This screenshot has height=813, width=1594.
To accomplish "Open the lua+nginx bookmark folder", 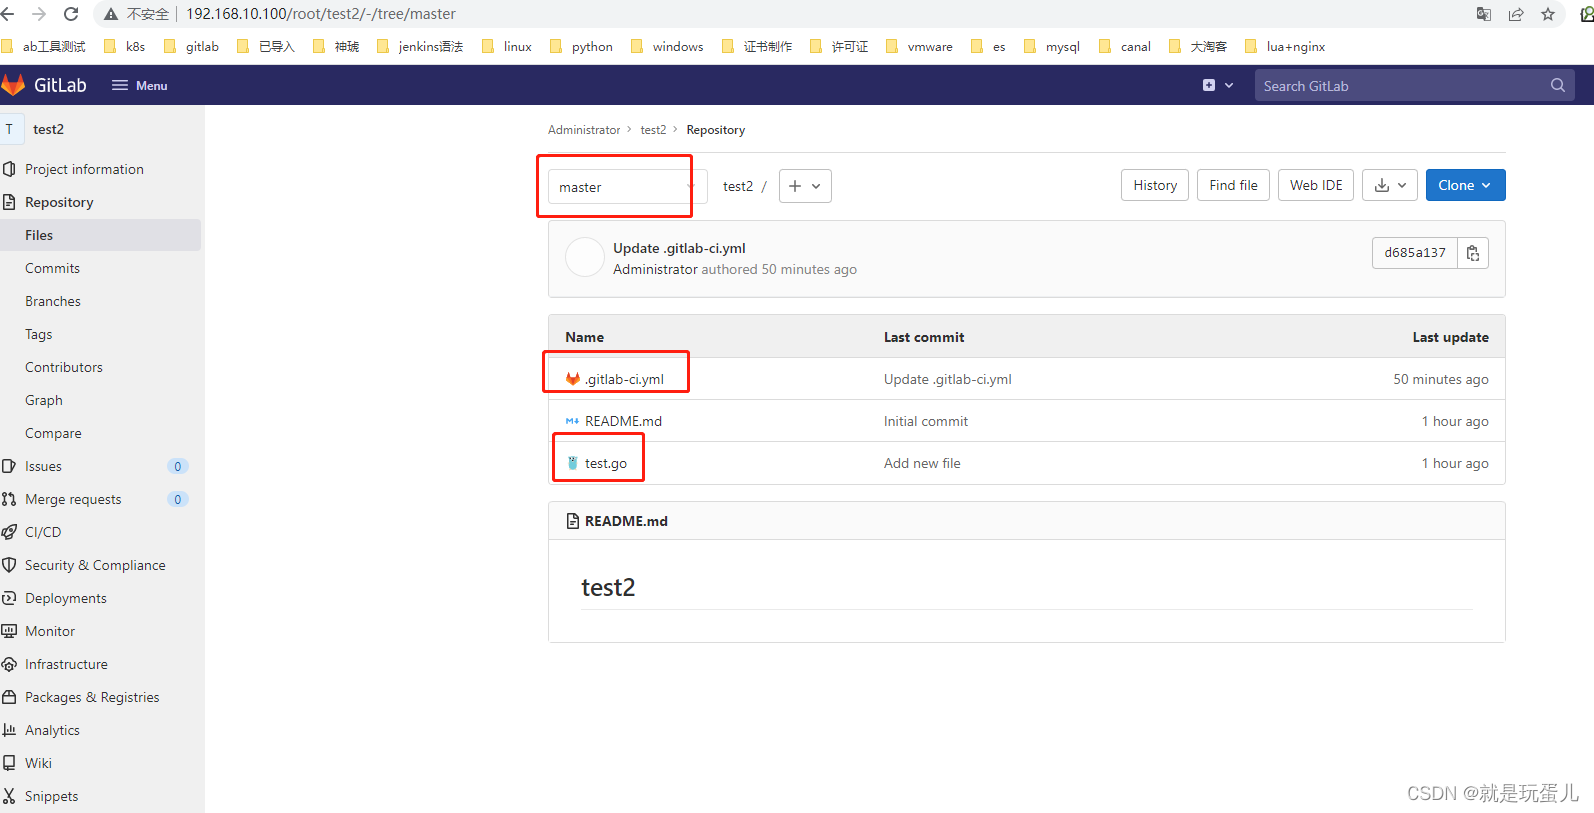I will pyautogui.click(x=1285, y=46).
